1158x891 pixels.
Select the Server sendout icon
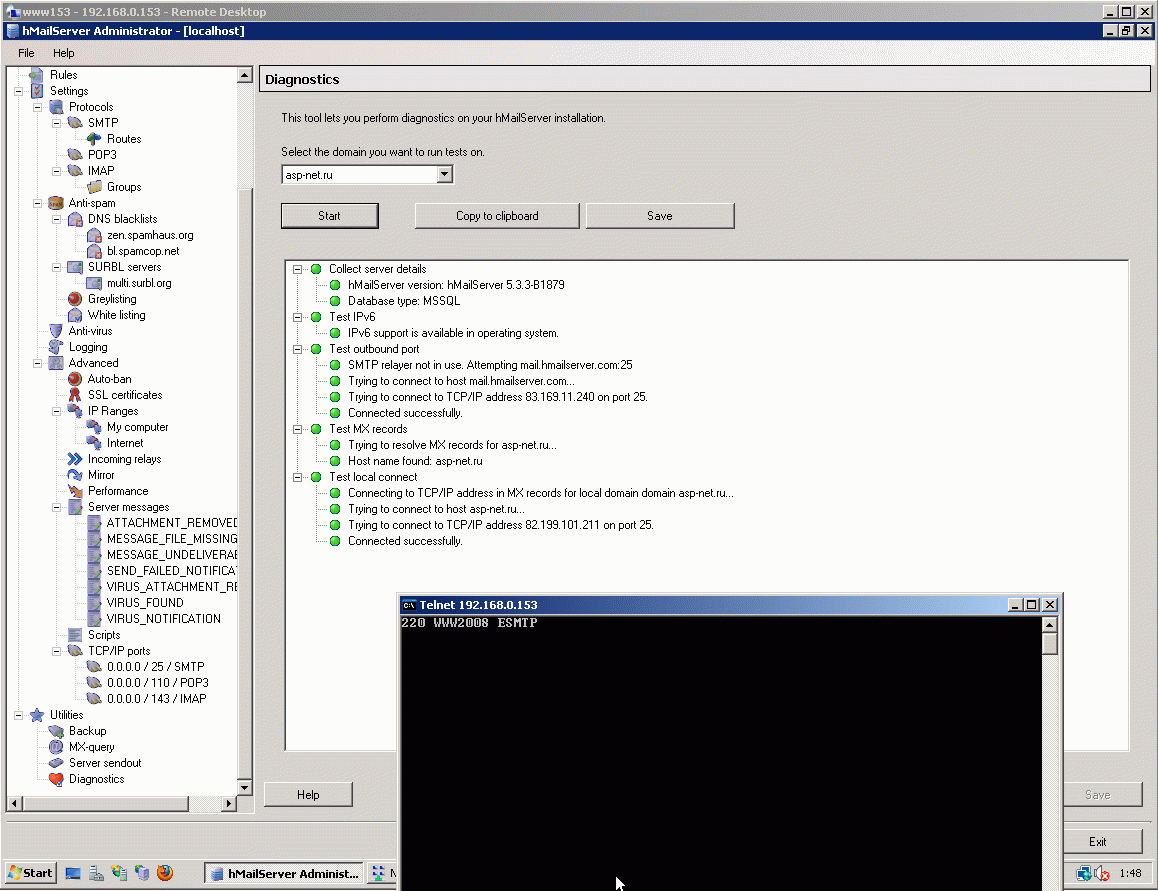[x=55, y=763]
